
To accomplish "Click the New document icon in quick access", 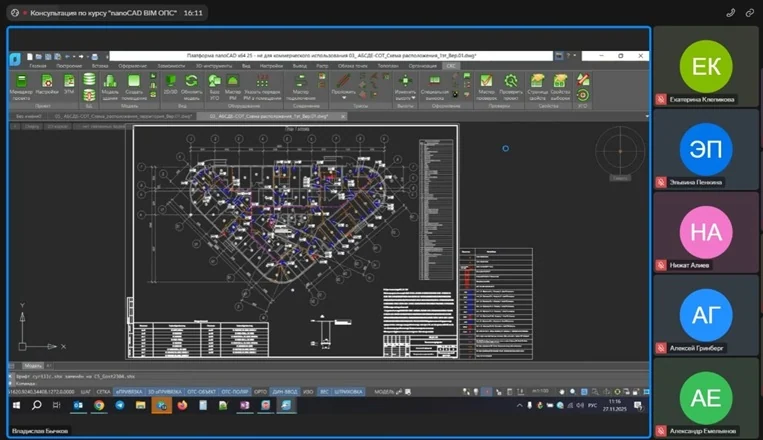I will click(x=29, y=56).
